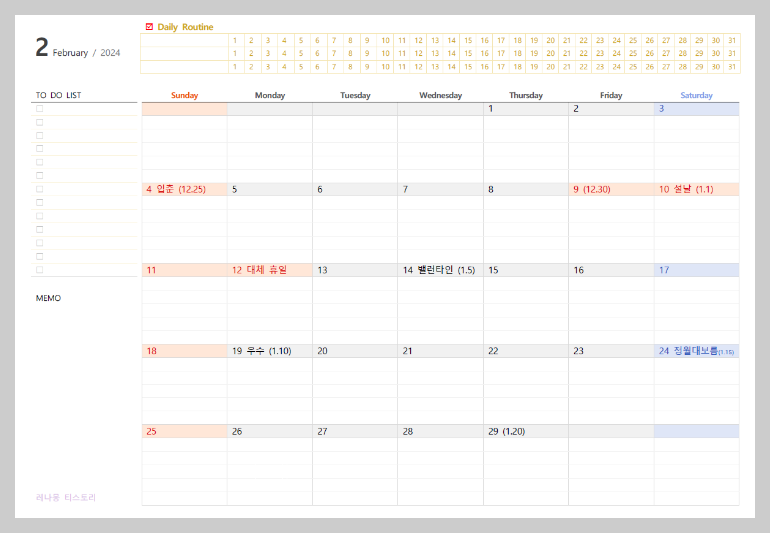Click calendar date 13 under Tuesday
The height and width of the screenshot is (533, 770).
pyautogui.click(x=322, y=270)
